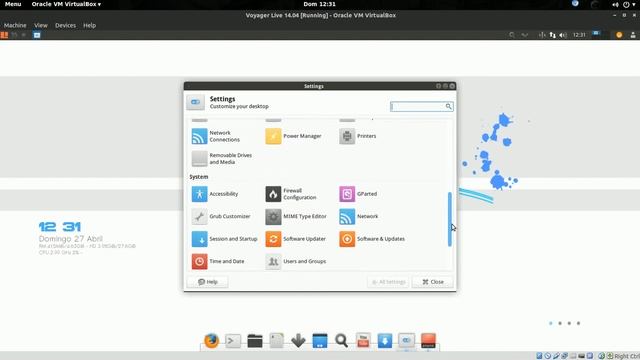Click guest panel volume icon

coord(563,35)
